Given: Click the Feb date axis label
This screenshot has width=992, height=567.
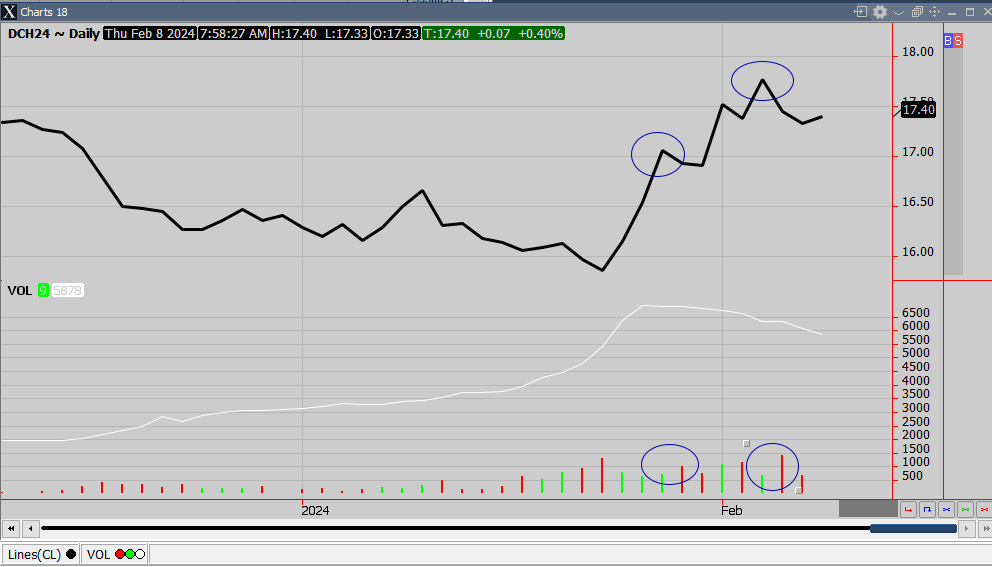Looking at the screenshot, I should [731, 511].
